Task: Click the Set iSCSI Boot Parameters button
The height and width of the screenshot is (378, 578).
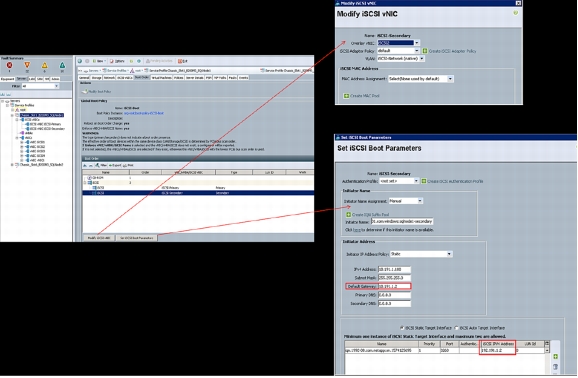Action: click(137, 238)
